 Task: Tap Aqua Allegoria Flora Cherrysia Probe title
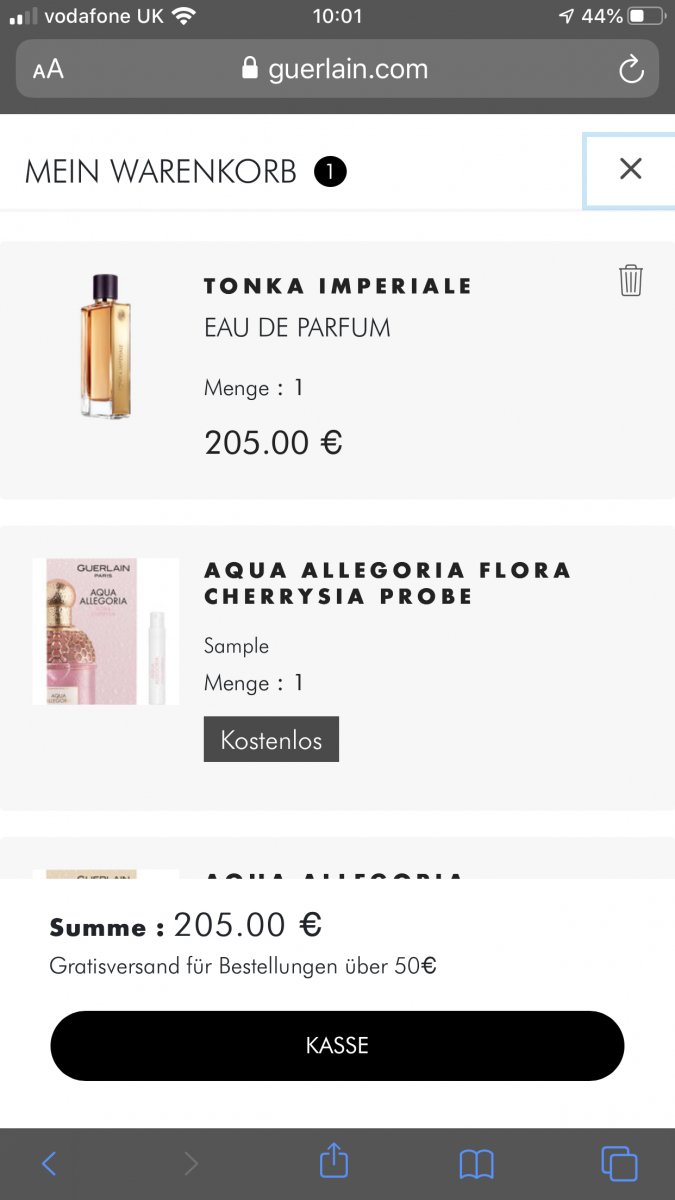click(x=387, y=583)
